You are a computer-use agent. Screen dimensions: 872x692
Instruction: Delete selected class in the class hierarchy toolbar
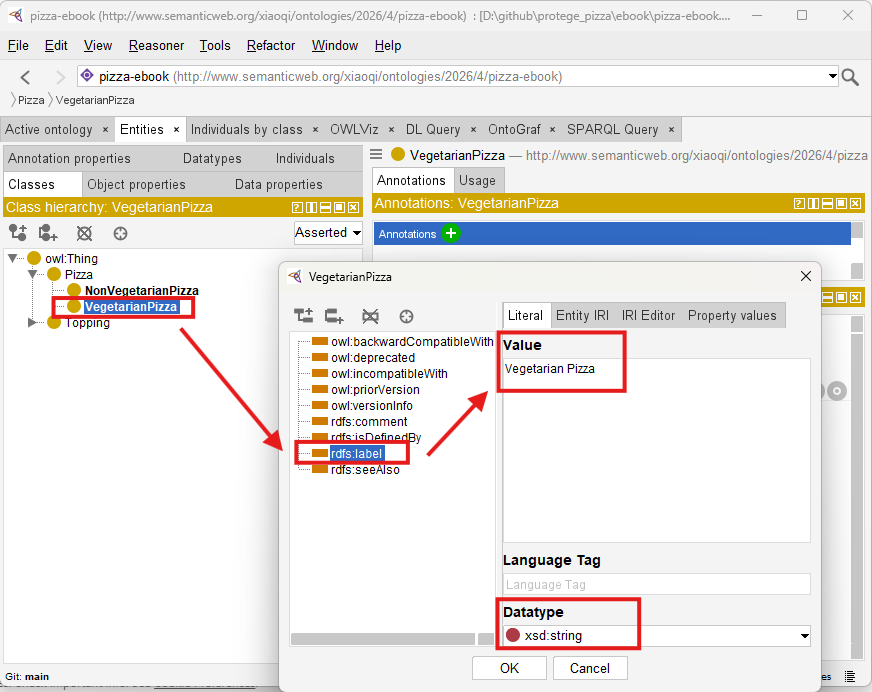coord(85,233)
